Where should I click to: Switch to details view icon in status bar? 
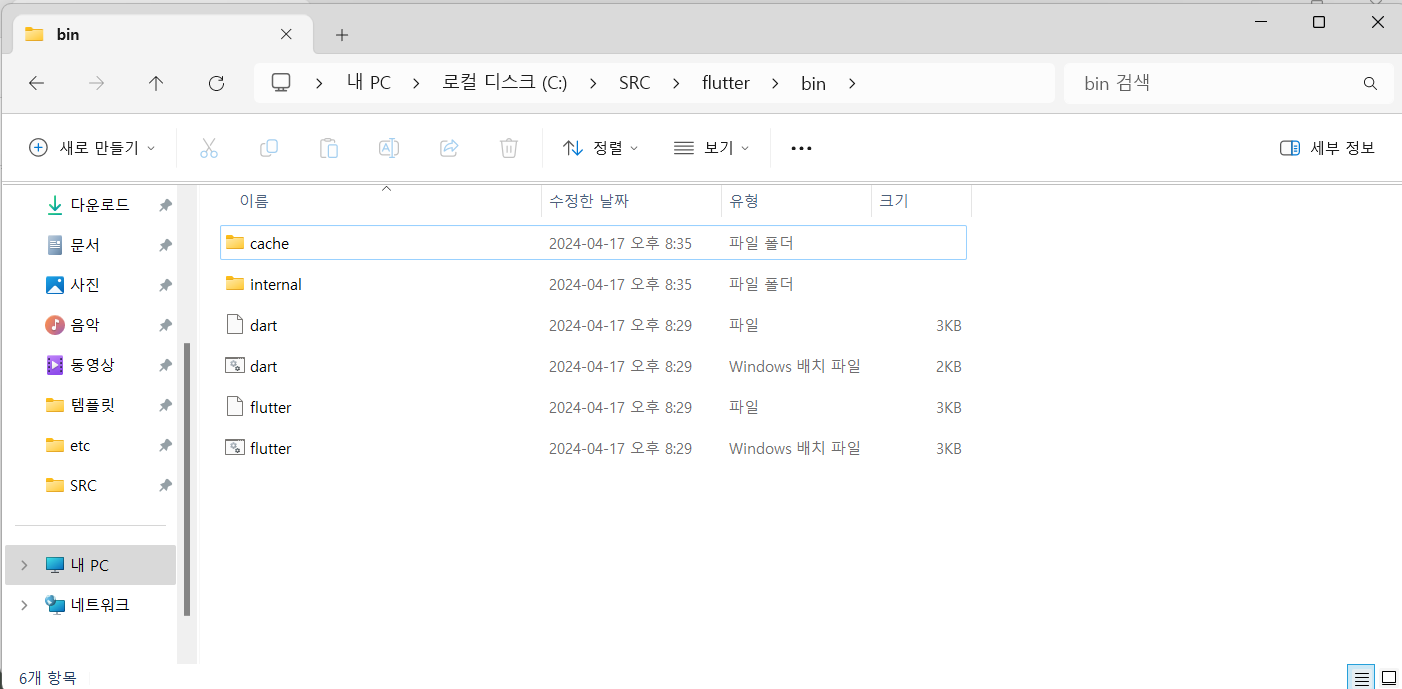pyautogui.click(x=1361, y=678)
